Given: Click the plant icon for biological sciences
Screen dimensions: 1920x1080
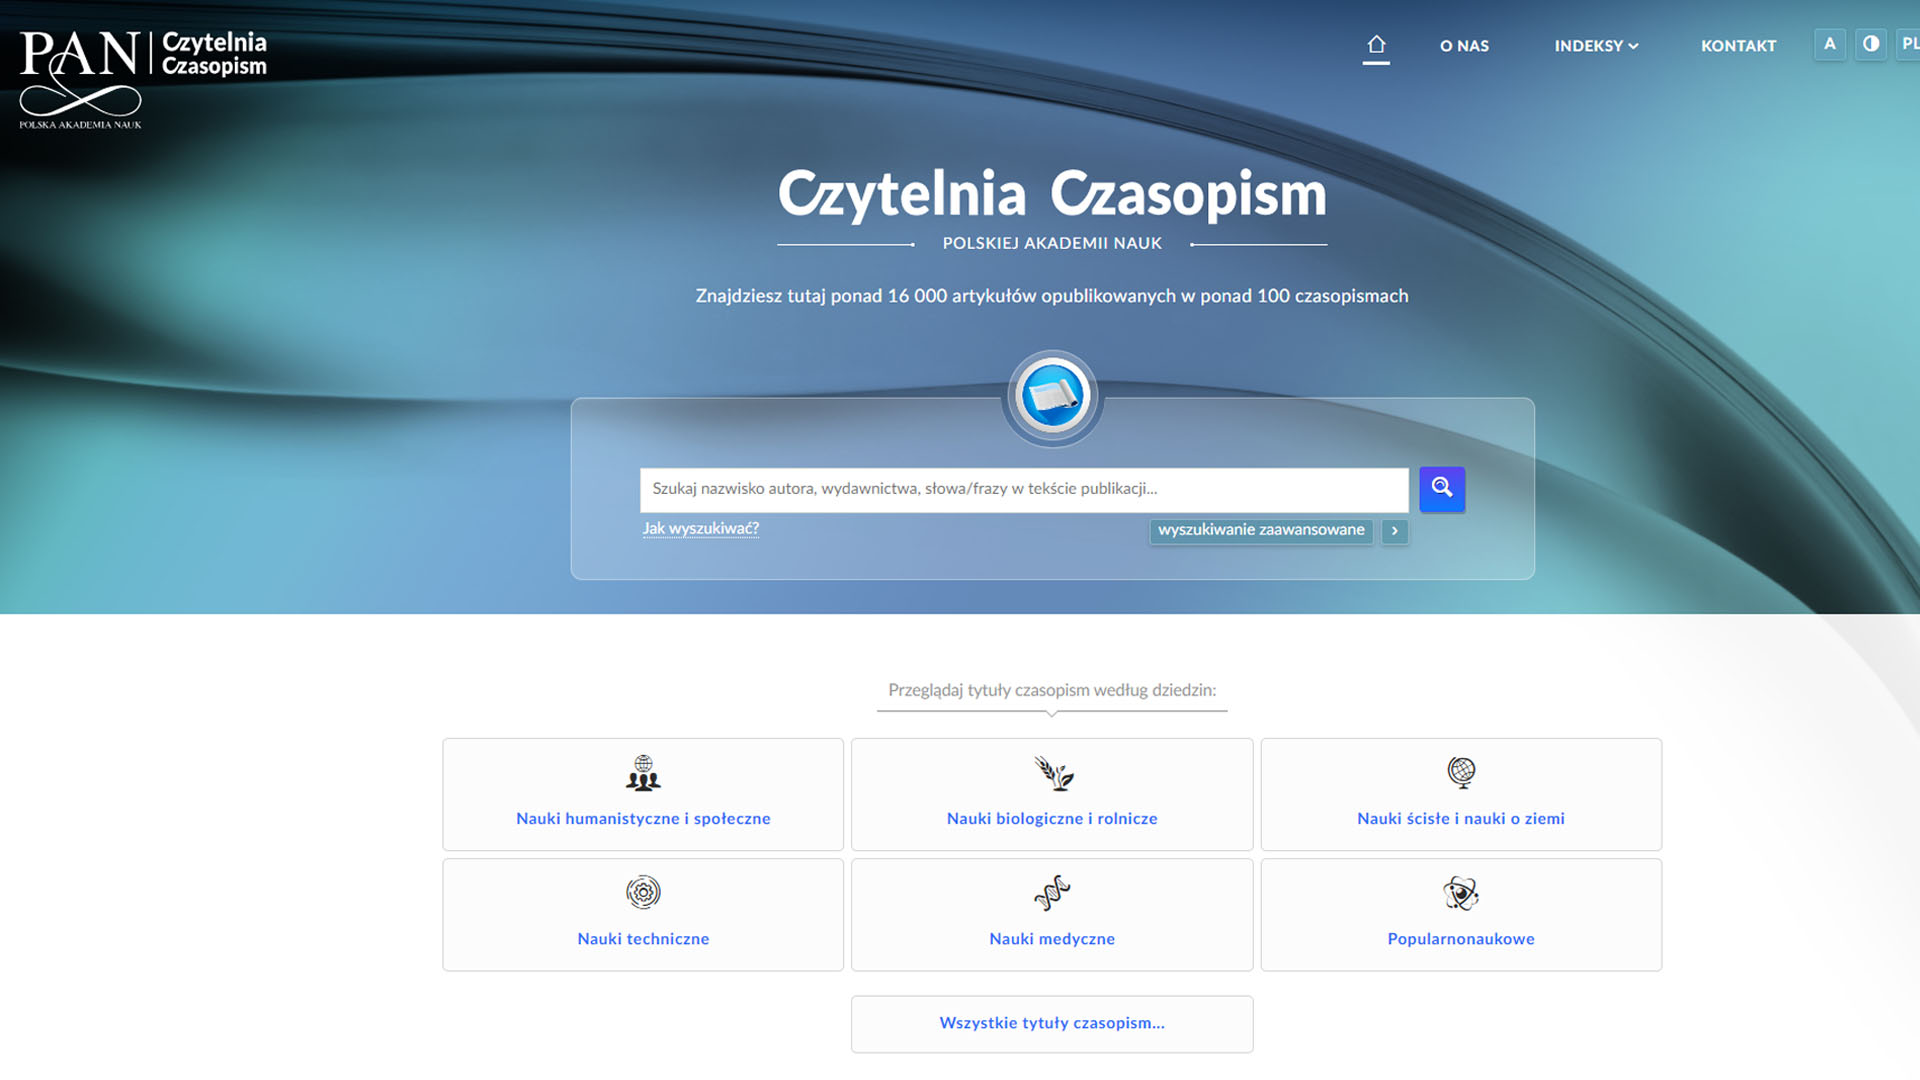Looking at the screenshot, I should (x=1052, y=773).
